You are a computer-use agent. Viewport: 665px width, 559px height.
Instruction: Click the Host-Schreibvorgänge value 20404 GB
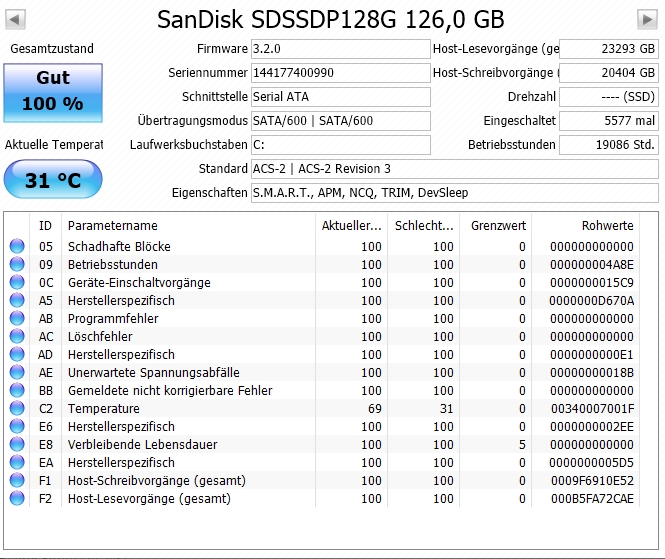pos(609,73)
